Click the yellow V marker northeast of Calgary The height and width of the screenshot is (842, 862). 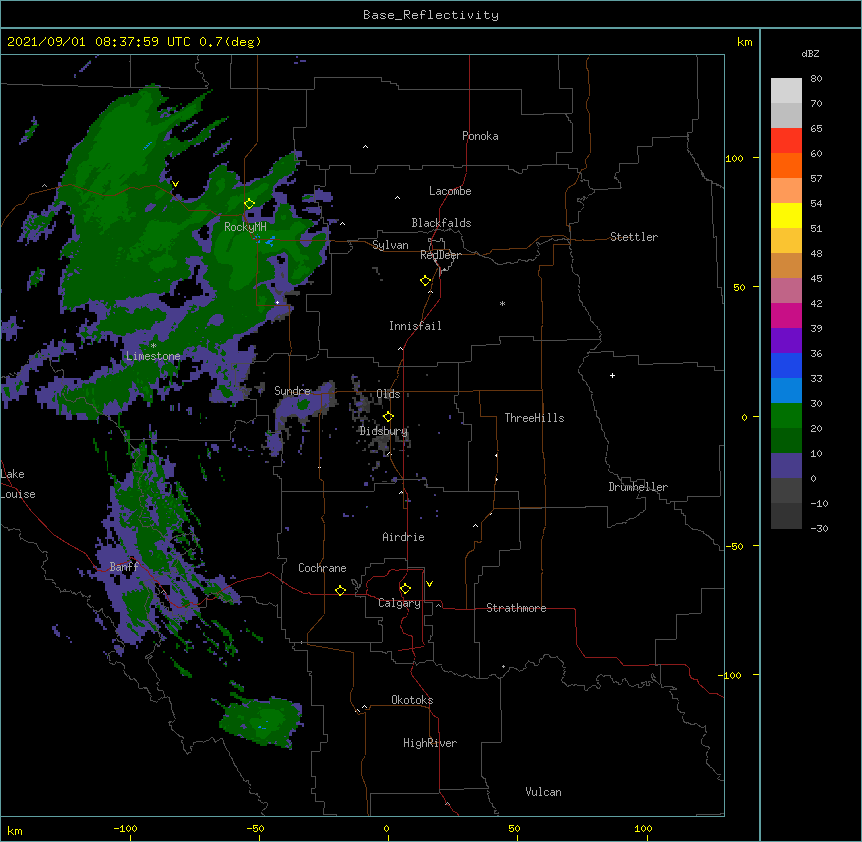coord(429,584)
